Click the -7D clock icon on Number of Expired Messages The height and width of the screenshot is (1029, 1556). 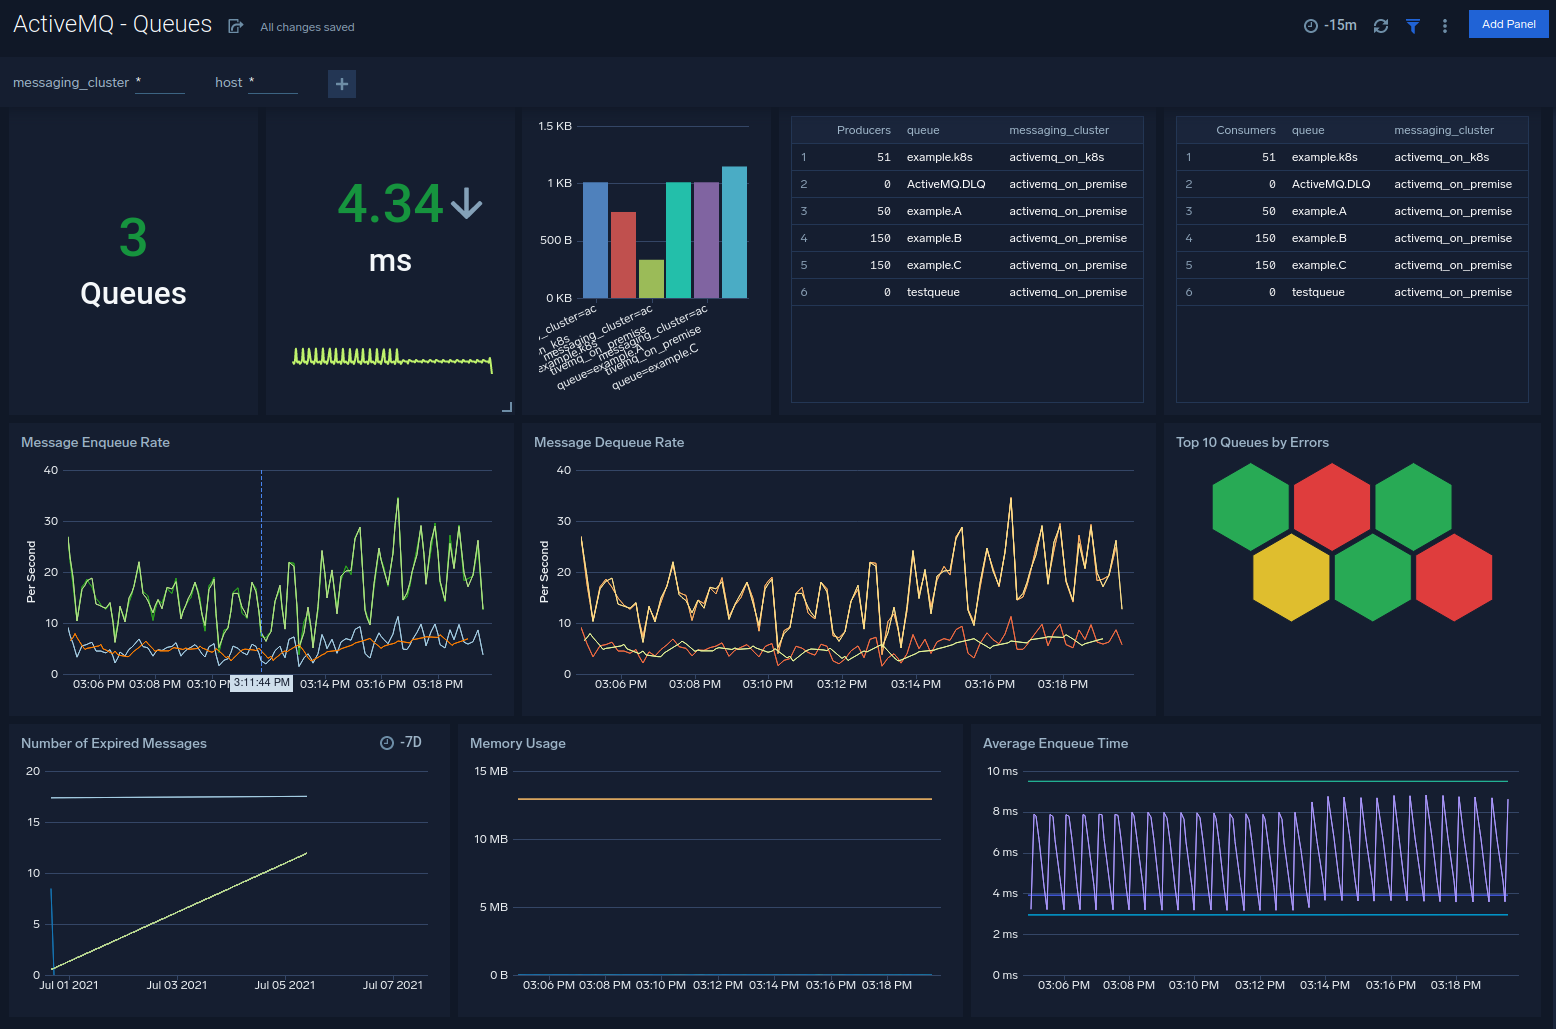point(386,742)
